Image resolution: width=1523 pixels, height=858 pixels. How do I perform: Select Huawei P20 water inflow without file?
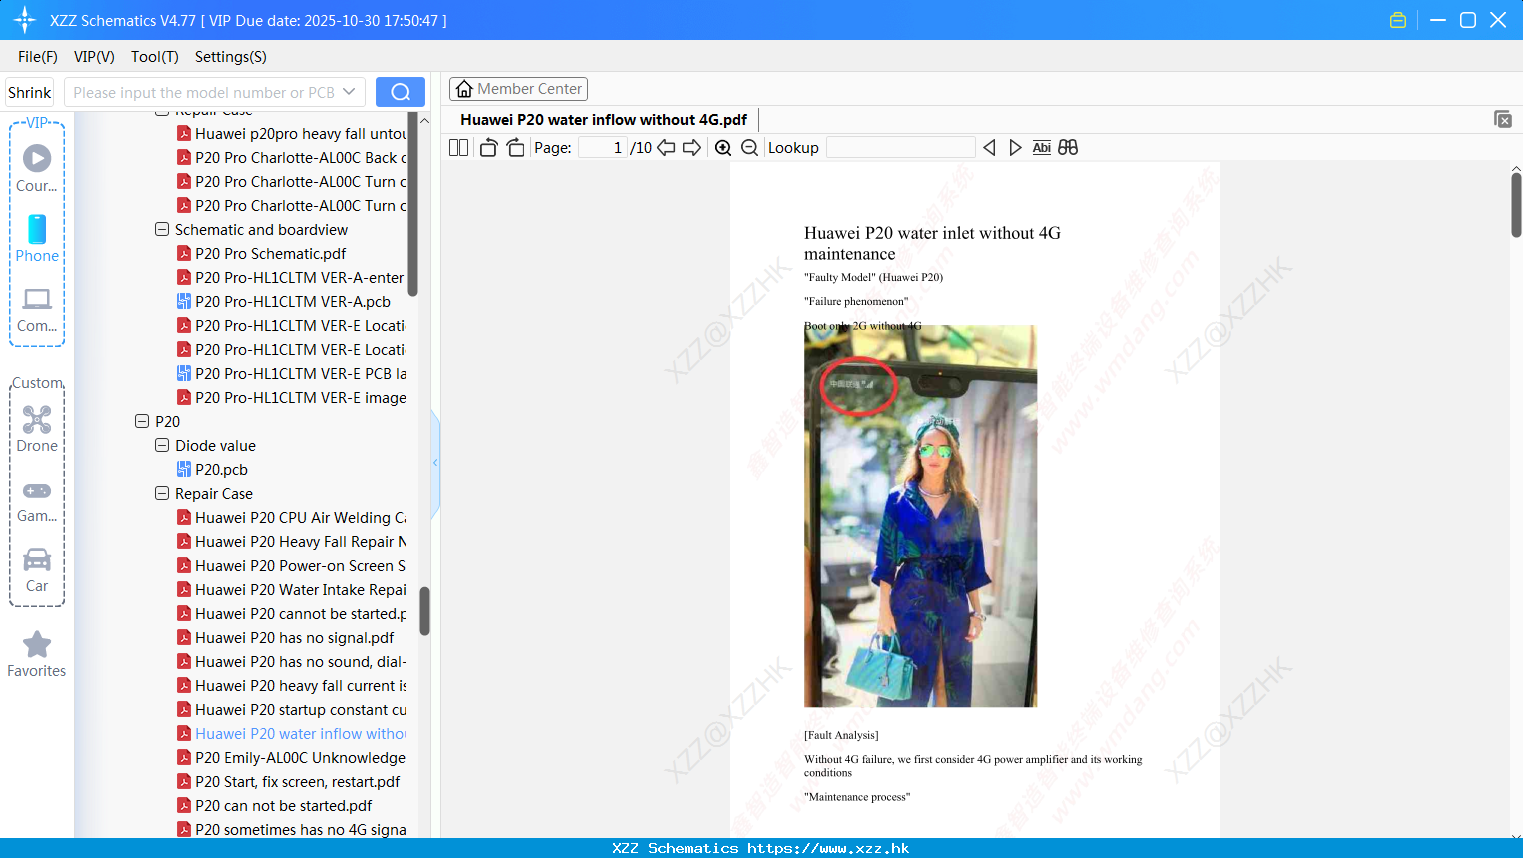[x=291, y=733]
